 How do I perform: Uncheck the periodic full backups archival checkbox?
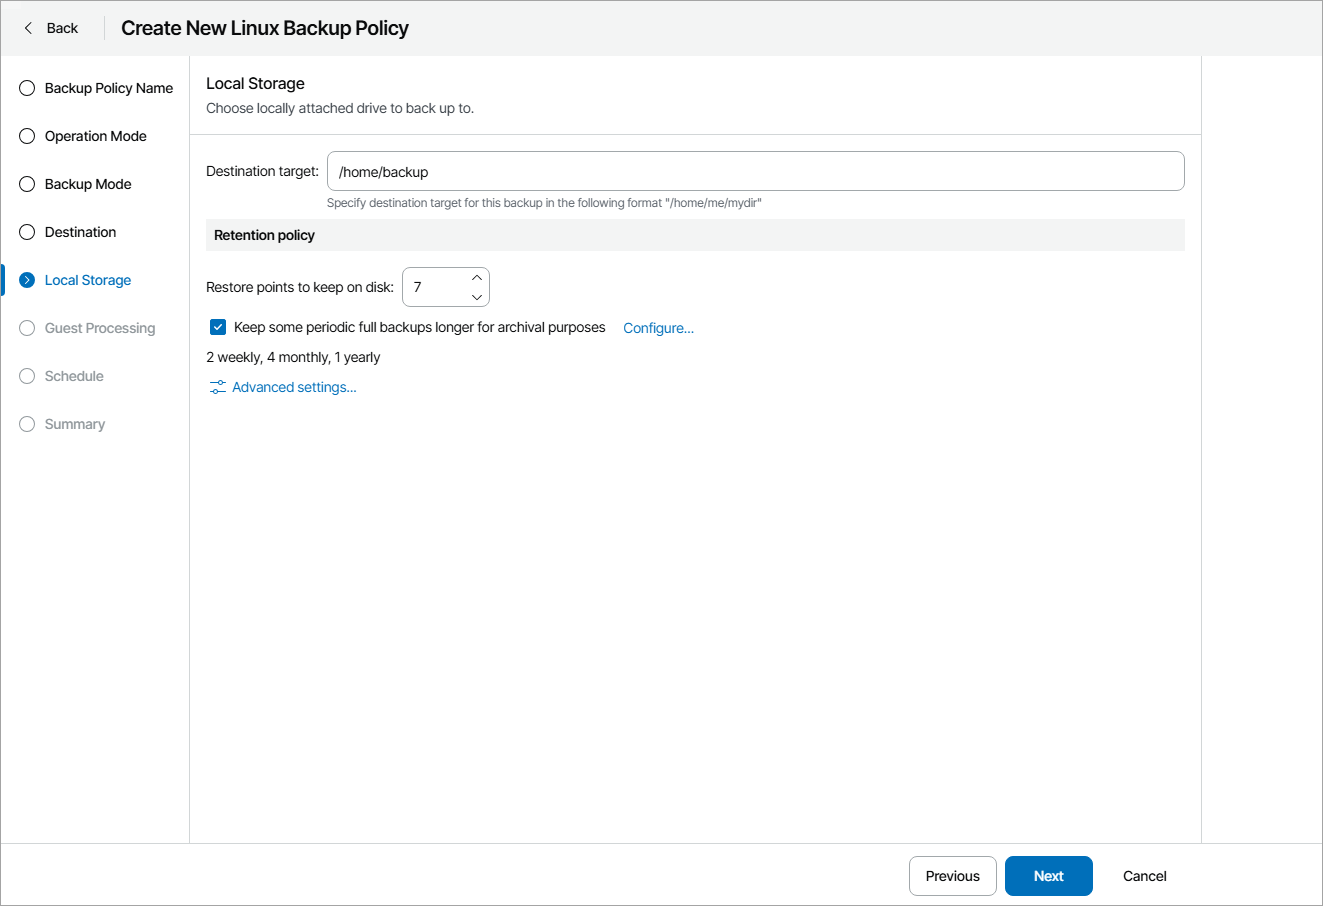(217, 327)
